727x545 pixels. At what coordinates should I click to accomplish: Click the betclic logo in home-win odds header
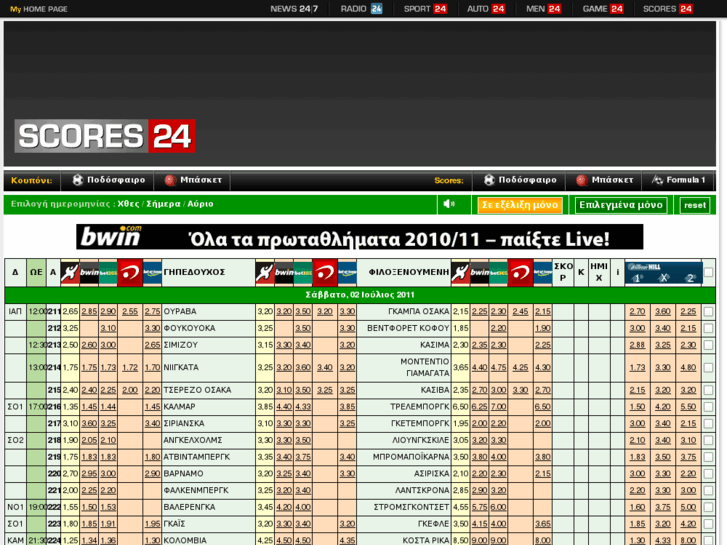[152, 272]
